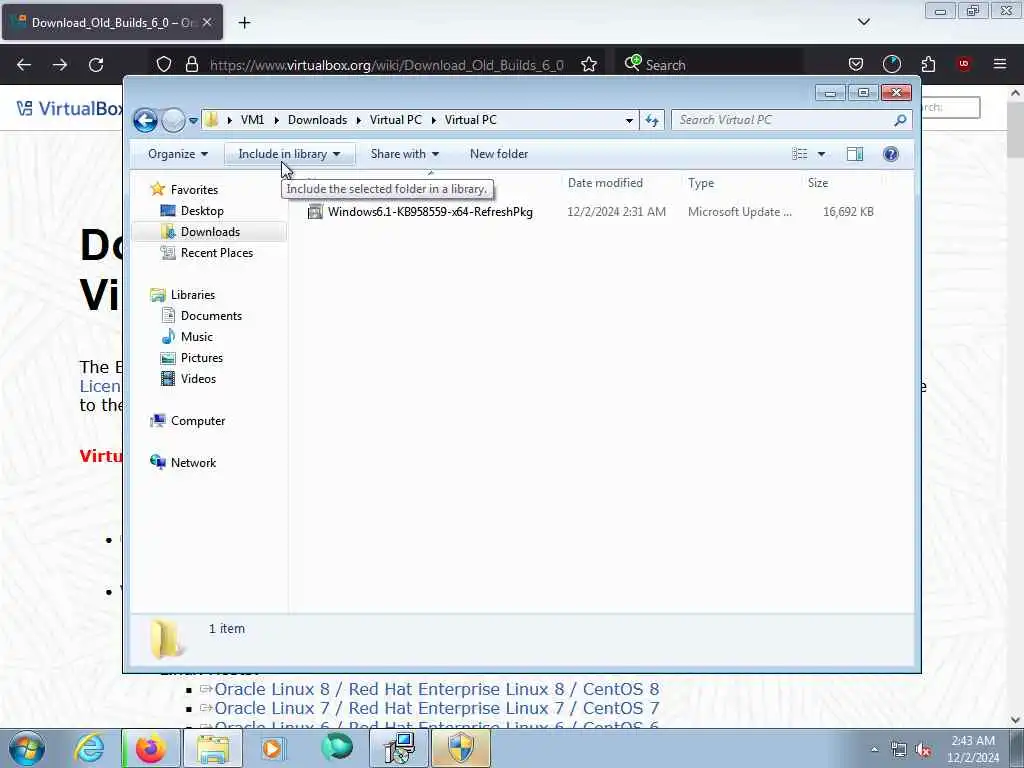Go back in Explorer navigation

pyautogui.click(x=145, y=120)
